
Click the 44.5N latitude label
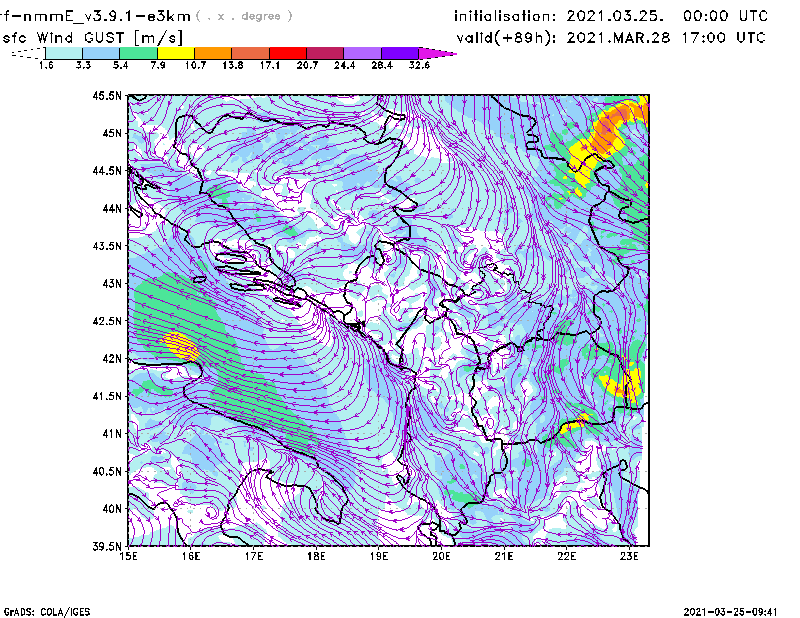pyautogui.click(x=107, y=171)
